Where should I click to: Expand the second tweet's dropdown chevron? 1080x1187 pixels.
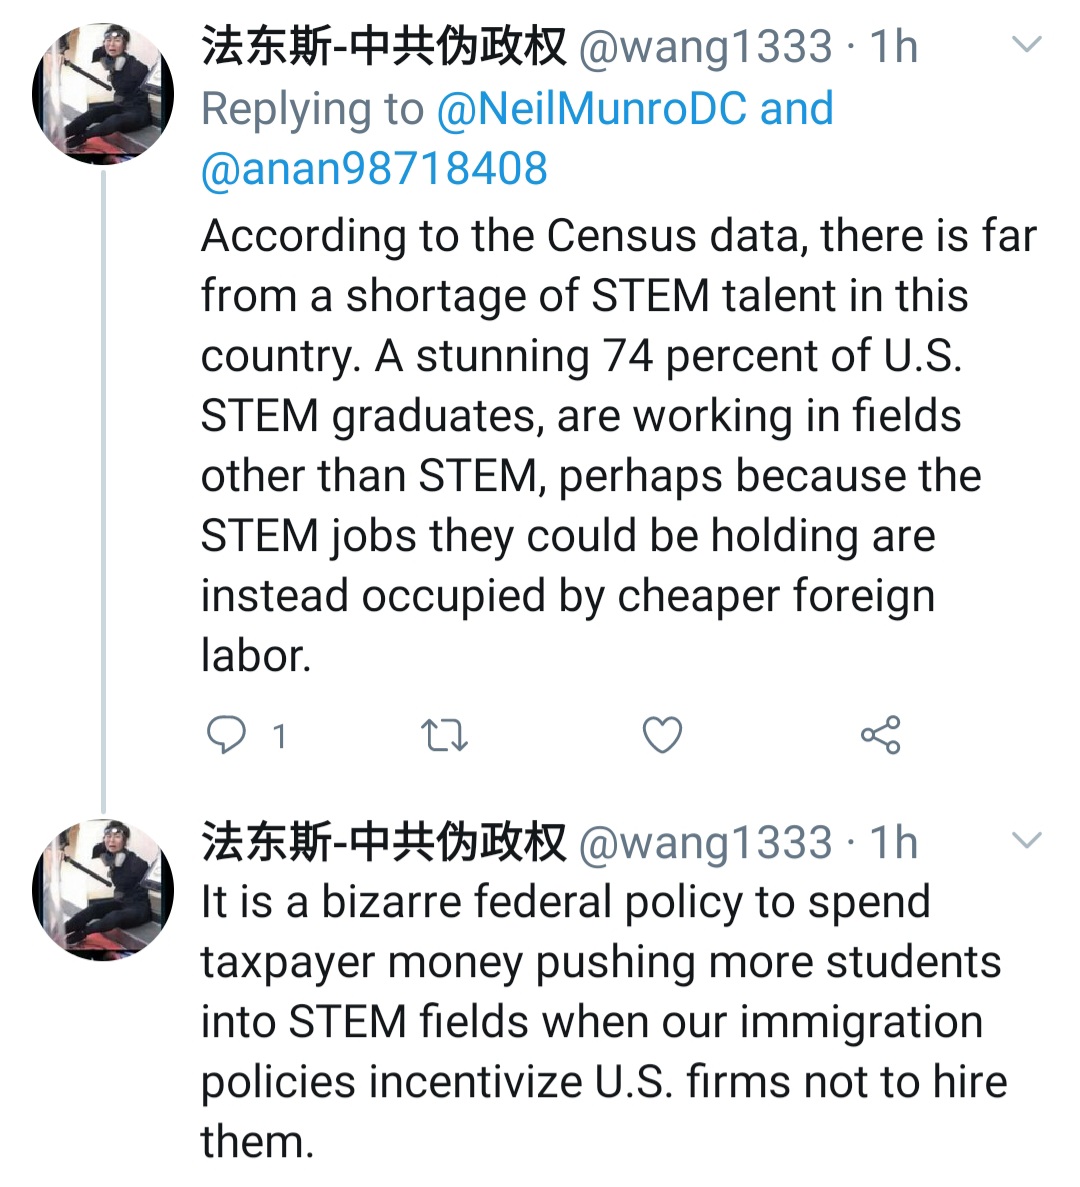coord(1027,840)
